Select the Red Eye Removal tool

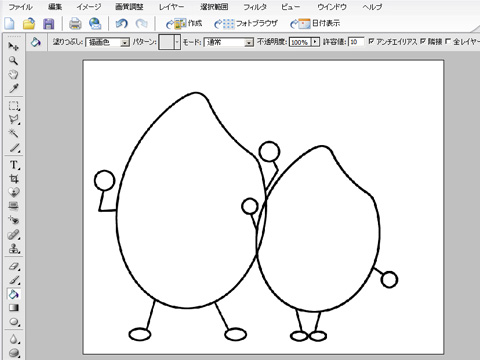pos(14,220)
